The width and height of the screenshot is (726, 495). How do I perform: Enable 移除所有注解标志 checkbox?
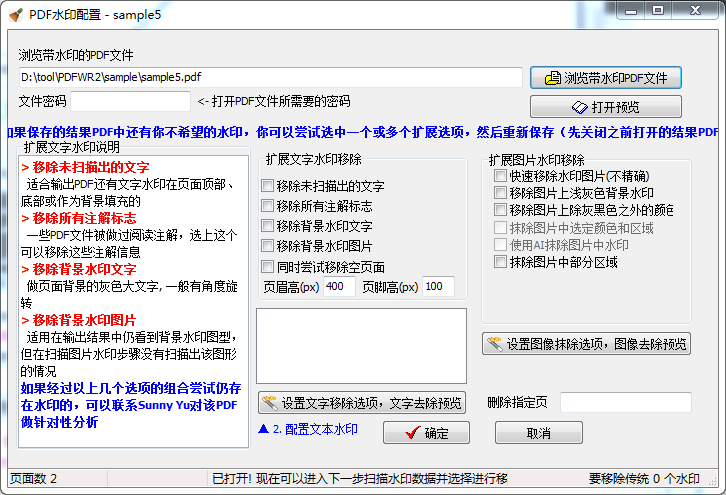pos(267,206)
